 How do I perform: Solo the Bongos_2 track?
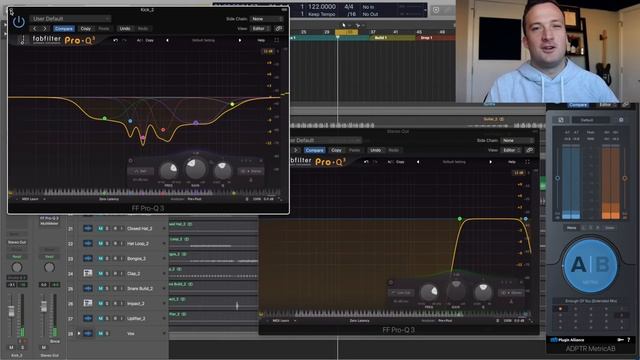pos(108,258)
